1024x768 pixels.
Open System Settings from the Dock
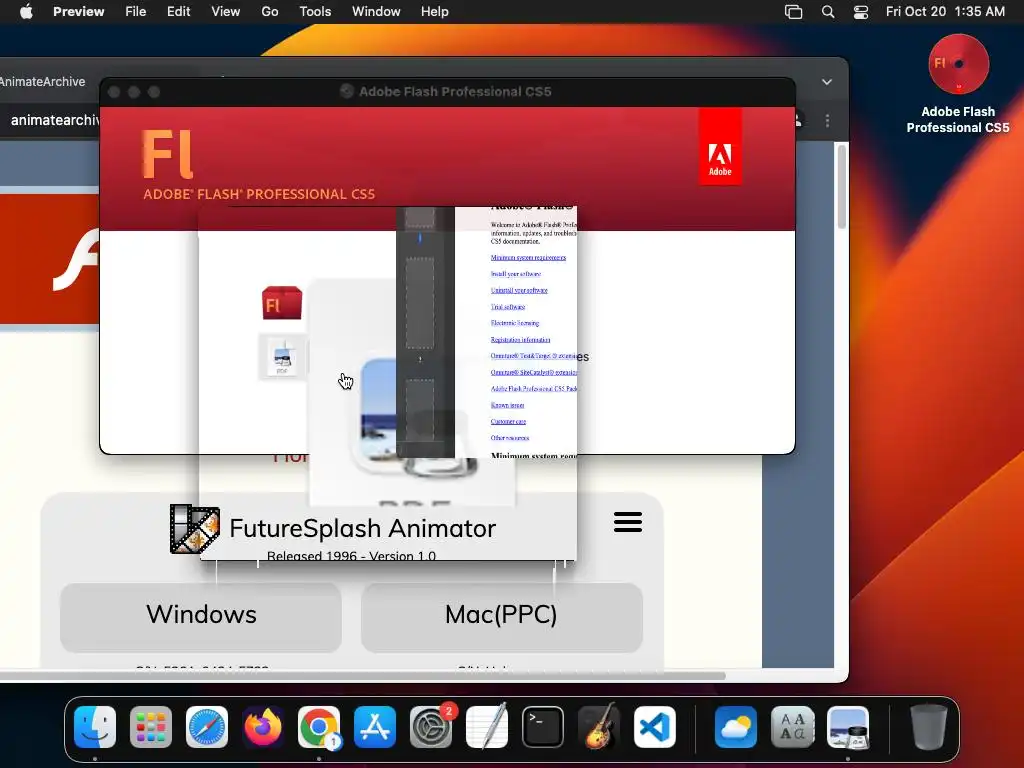(431, 727)
